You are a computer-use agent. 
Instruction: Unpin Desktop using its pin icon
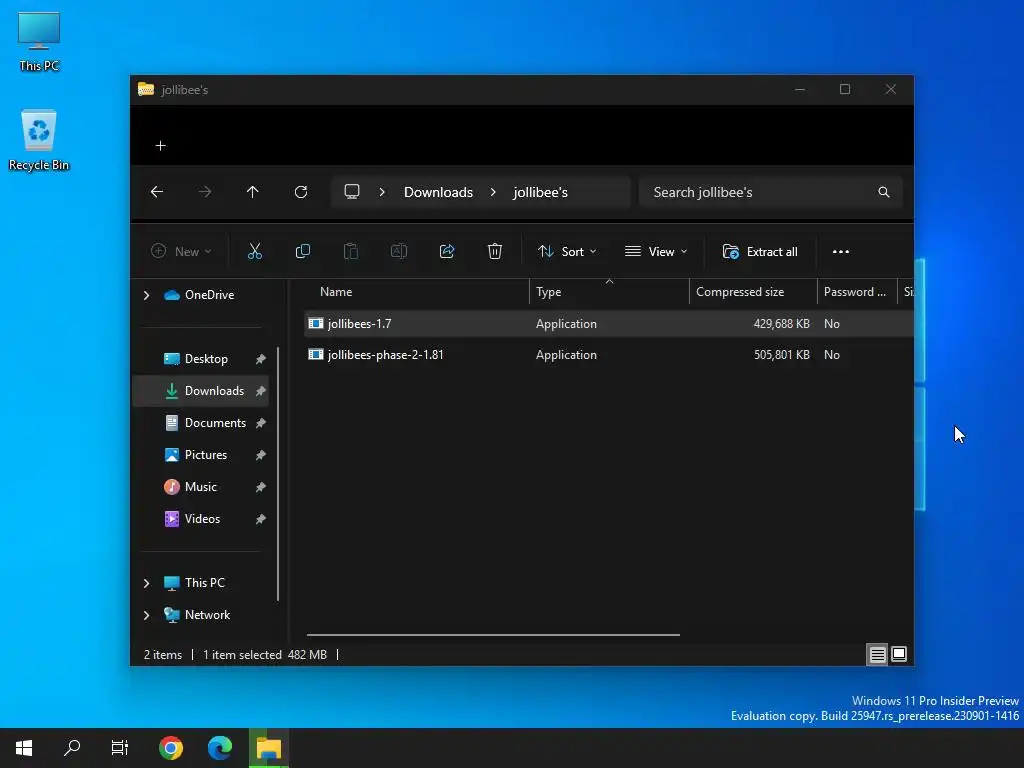(261, 359)
